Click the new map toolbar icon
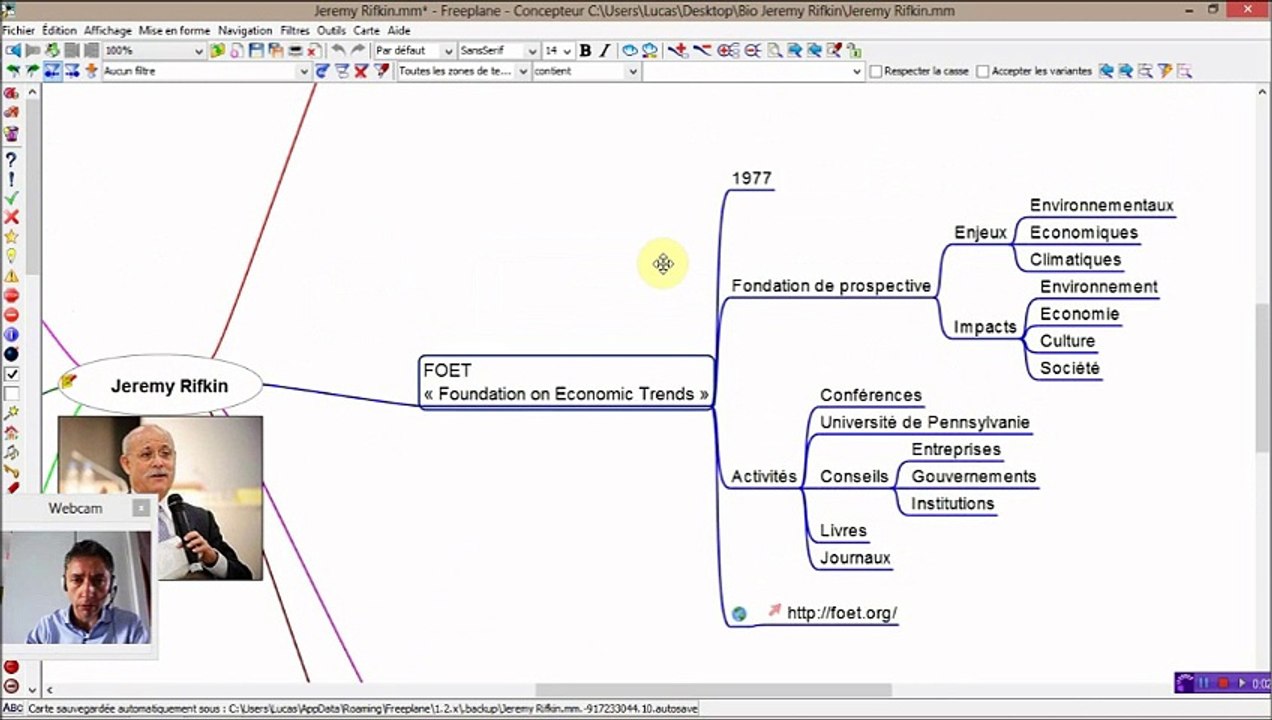The height and width of the screenshot is (720, 1272). (235, 50)
